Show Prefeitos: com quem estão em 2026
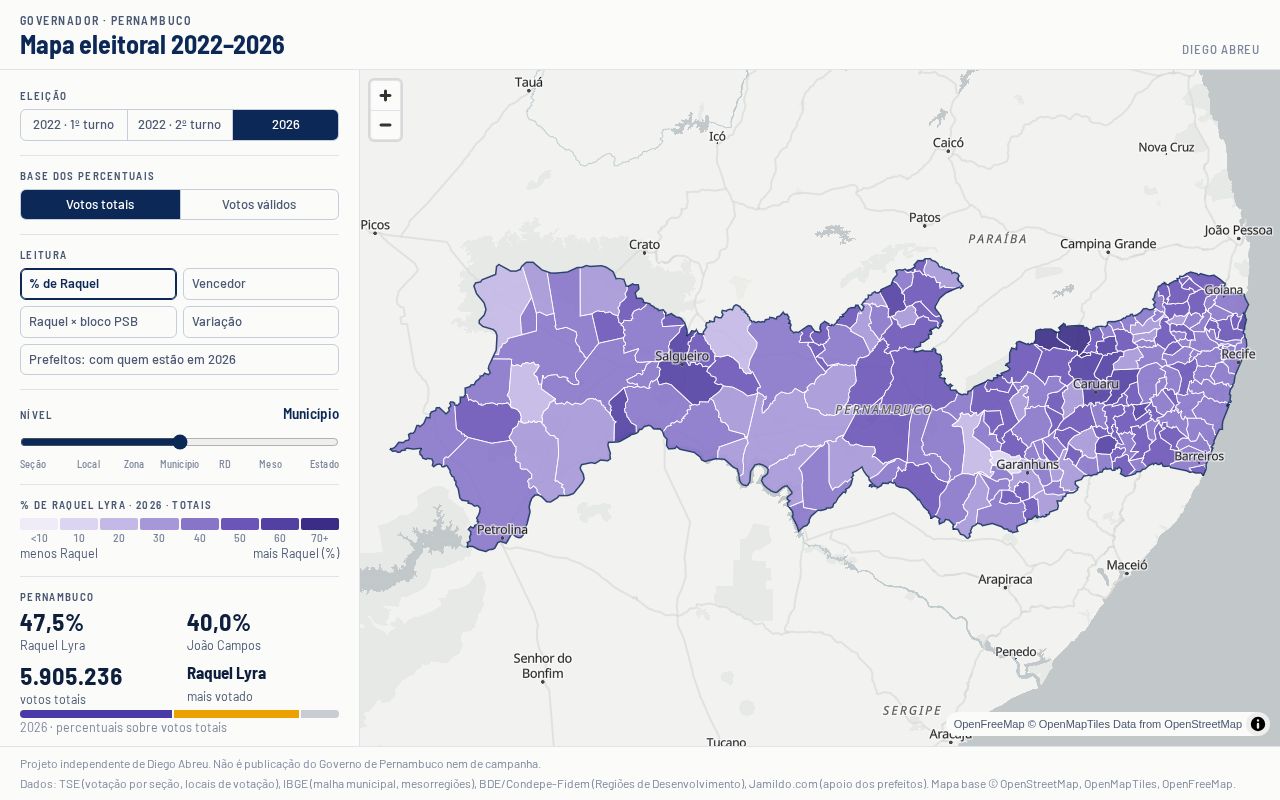Viewport: 1280px width, 800px height. pos(179,360)
